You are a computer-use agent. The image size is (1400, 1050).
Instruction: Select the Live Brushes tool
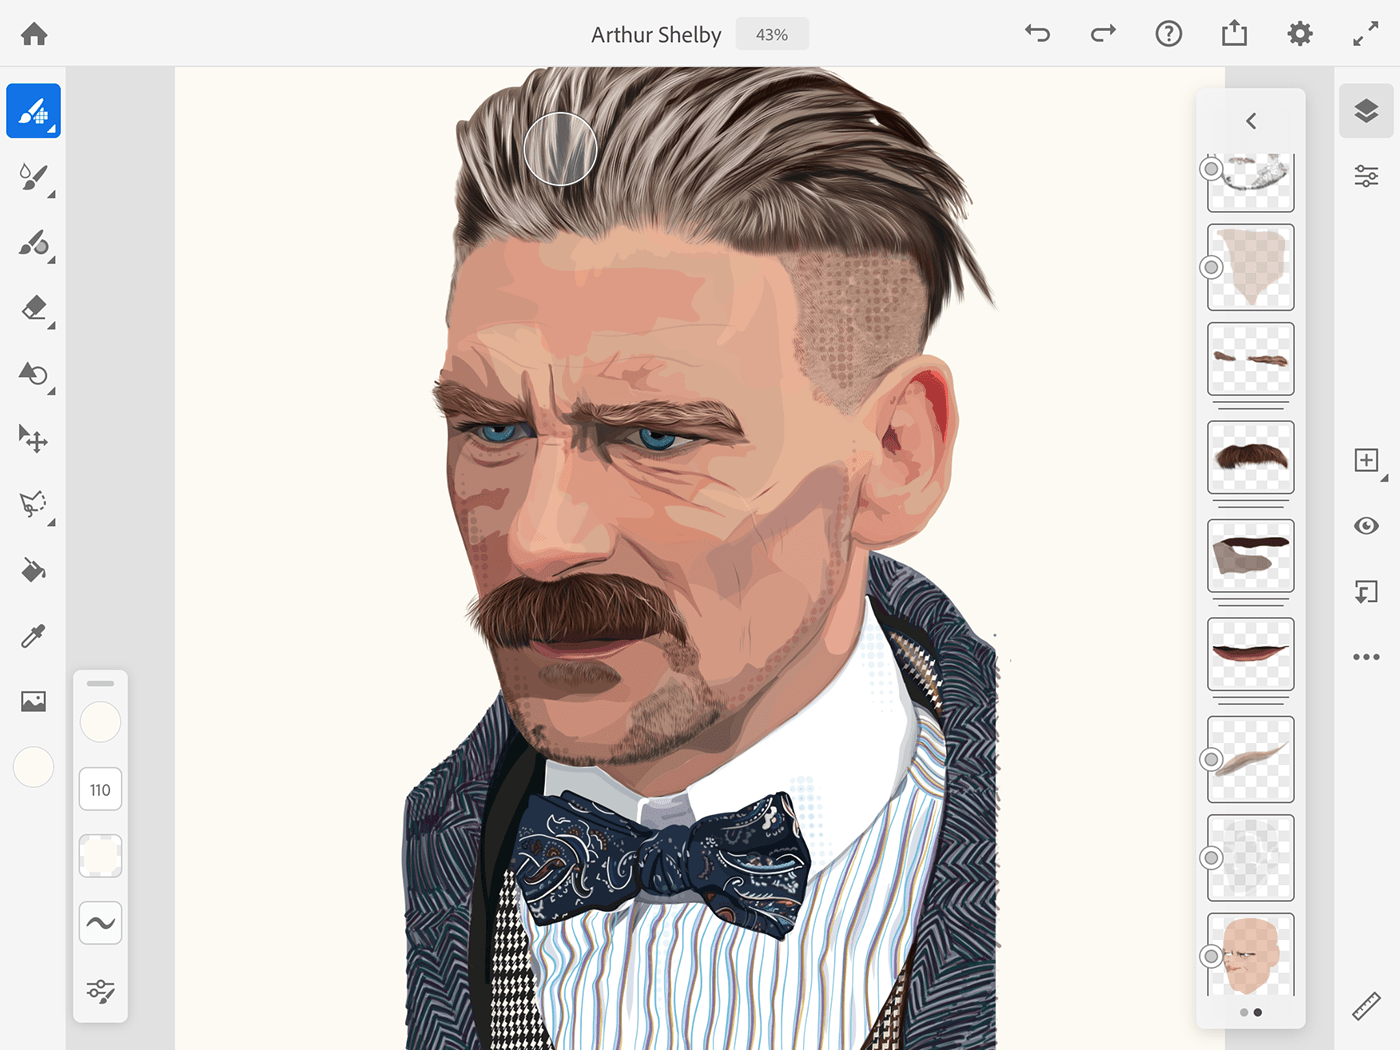click(x=34, y=177)
